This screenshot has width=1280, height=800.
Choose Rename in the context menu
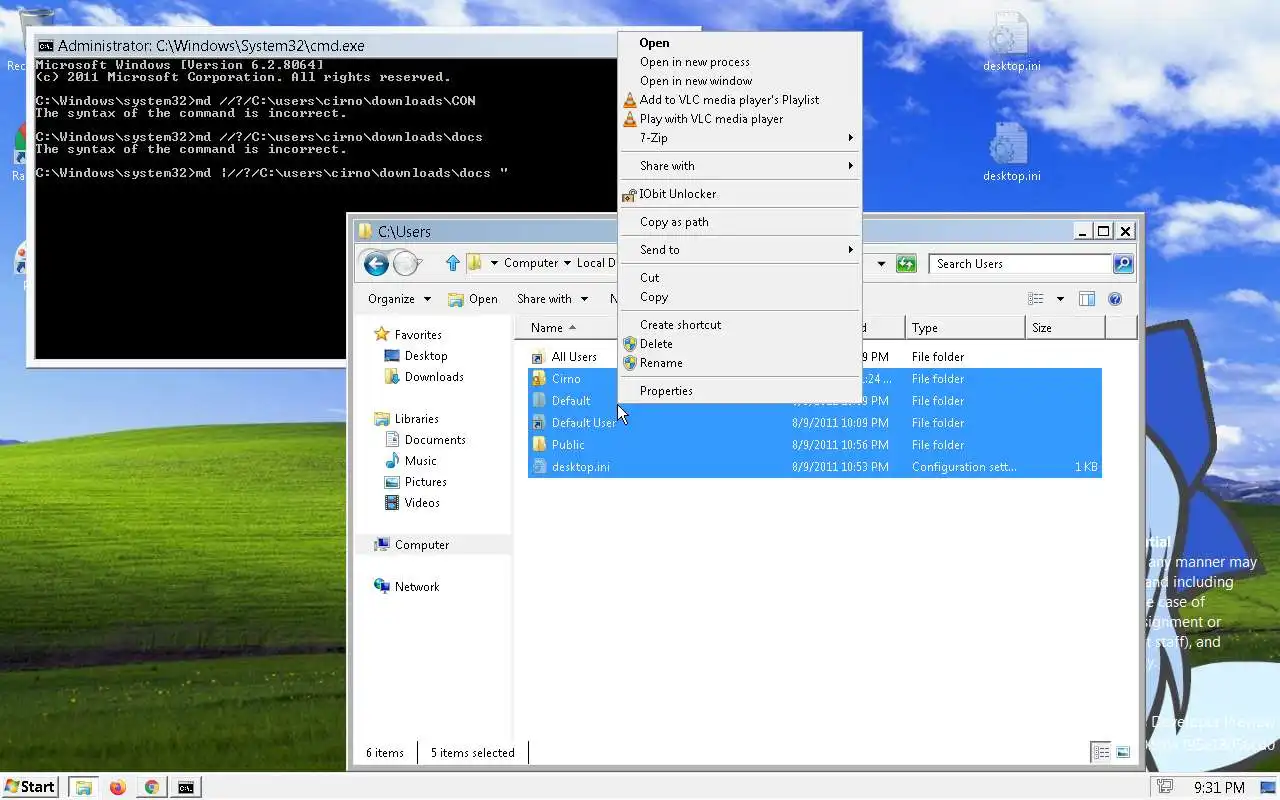(740, 363)
